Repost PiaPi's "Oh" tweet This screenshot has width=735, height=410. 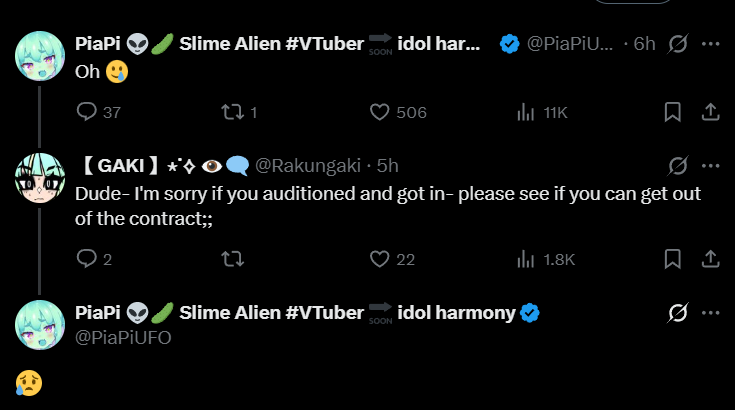(x=232, y=112)
